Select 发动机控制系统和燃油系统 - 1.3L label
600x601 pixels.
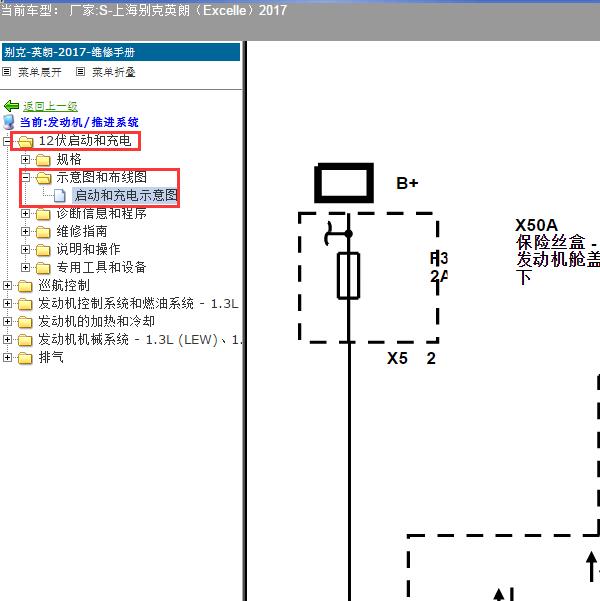click(x=138, y=304)
